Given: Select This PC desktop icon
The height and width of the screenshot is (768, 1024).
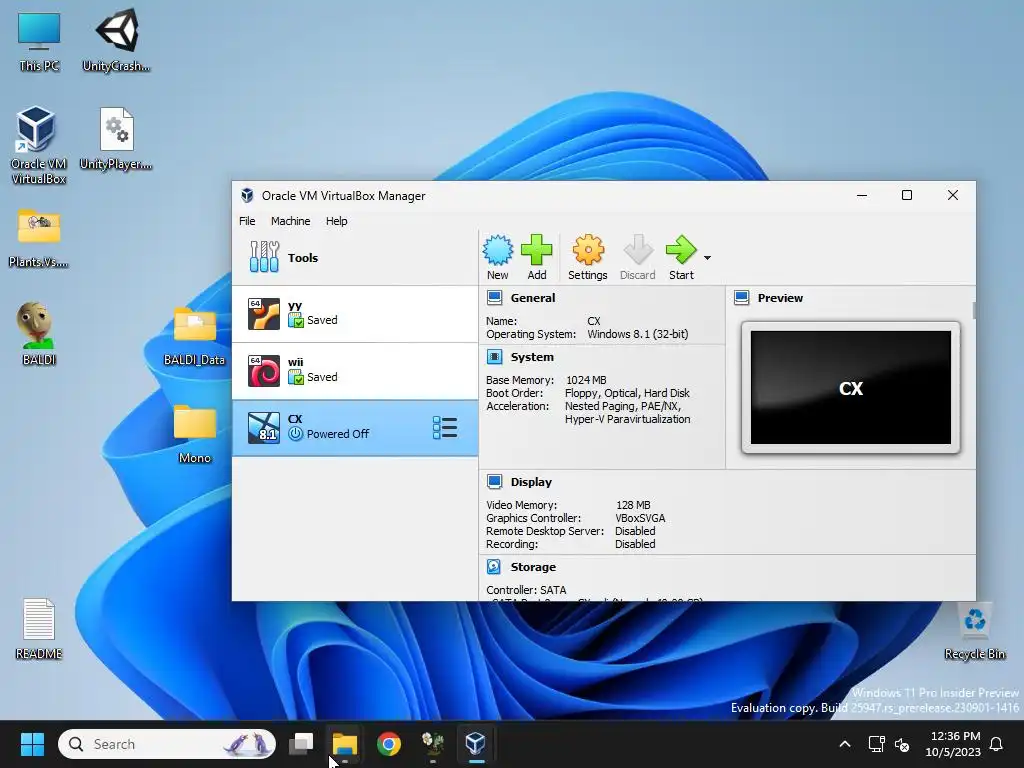Looking at the screenshot, I should tap(39, 42).
